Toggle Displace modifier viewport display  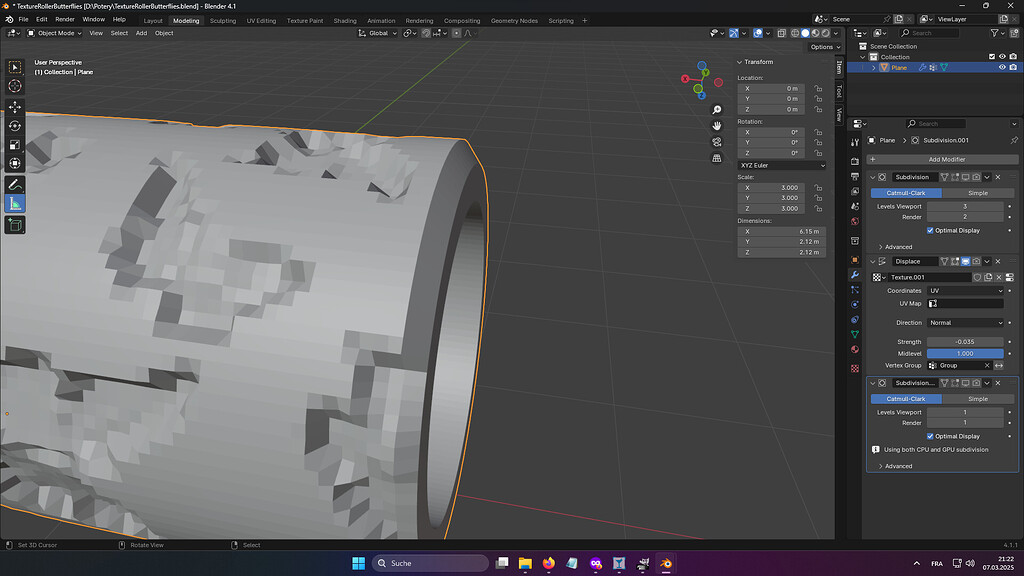coord(965,261)
